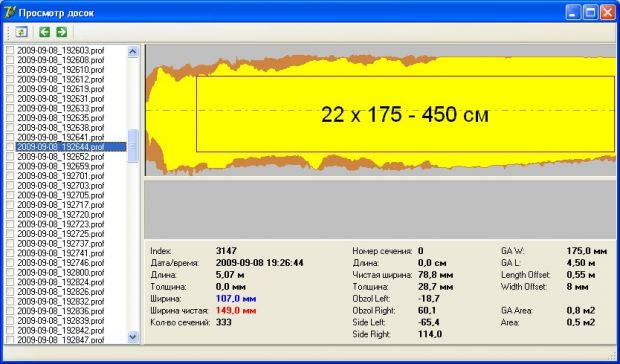
Task: Select file 2009-09-08_192720.prof
Action: click(x=60, y=214)
